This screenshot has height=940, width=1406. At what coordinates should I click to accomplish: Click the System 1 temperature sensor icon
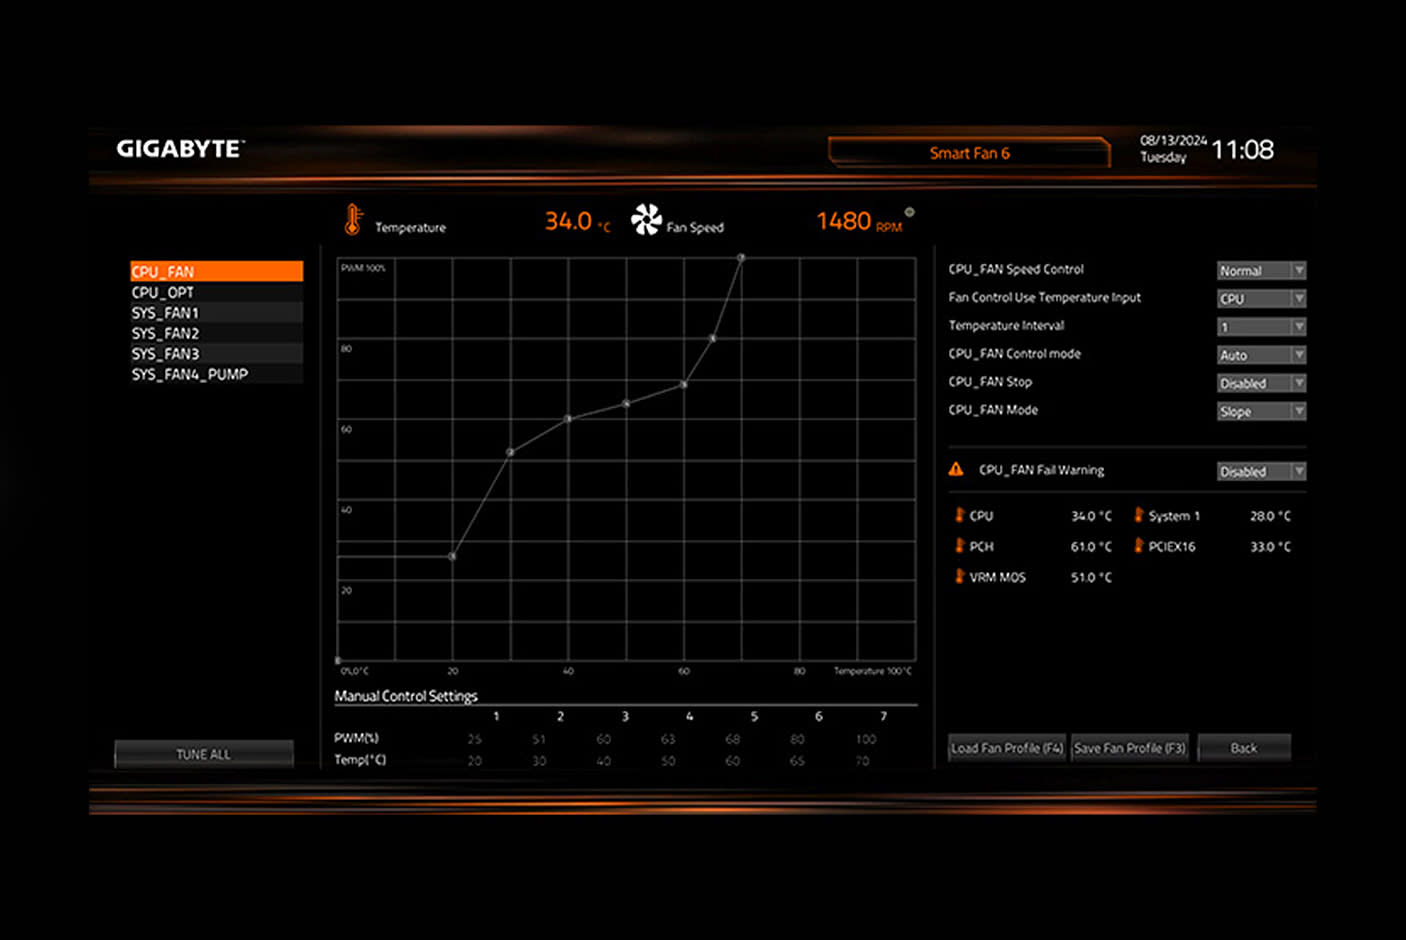click(x=1138, y=515)
